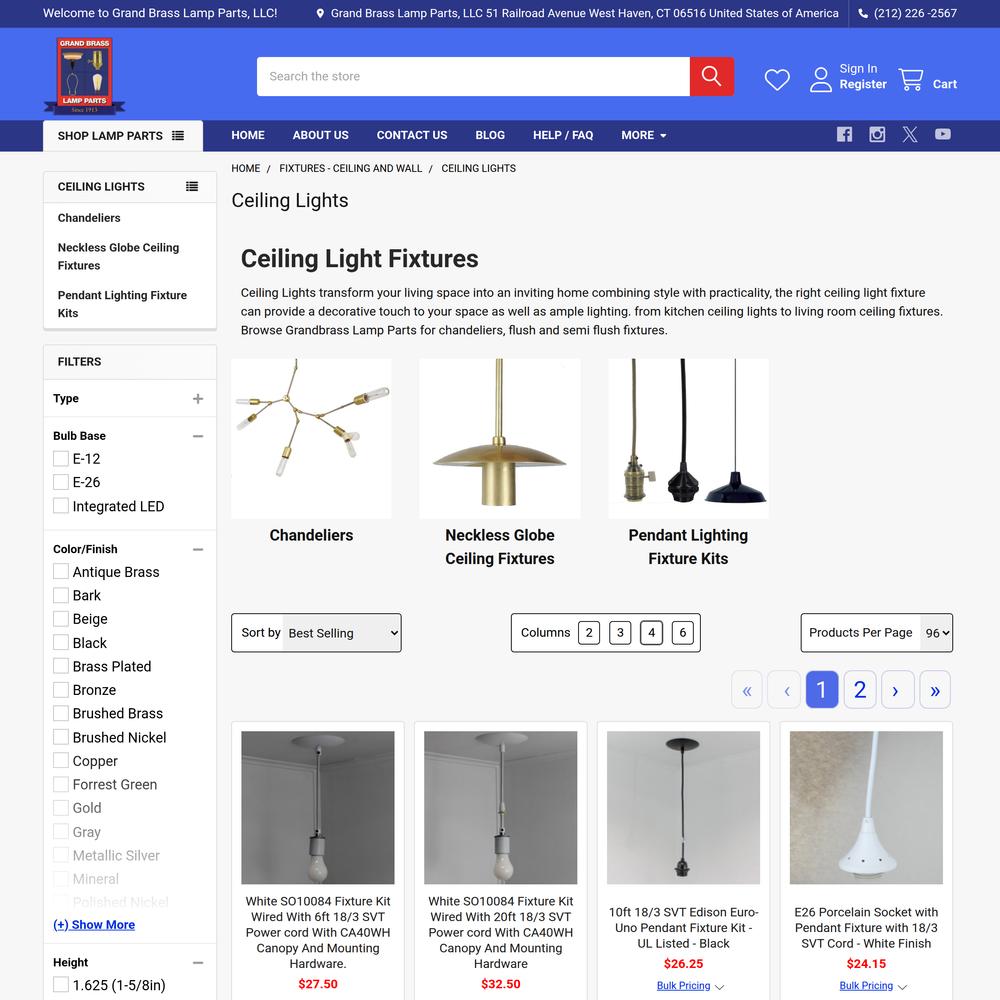
Task: Open the X social icon
Action: tap(909, 135)
